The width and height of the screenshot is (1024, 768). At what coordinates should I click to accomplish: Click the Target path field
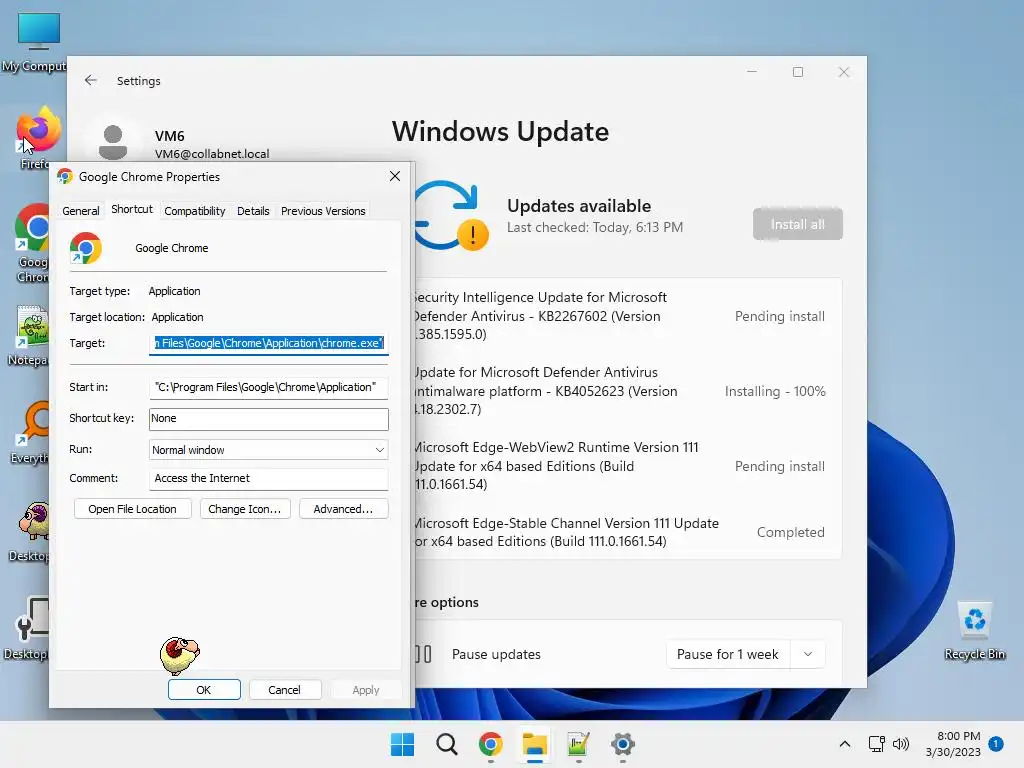coord(268,344)
